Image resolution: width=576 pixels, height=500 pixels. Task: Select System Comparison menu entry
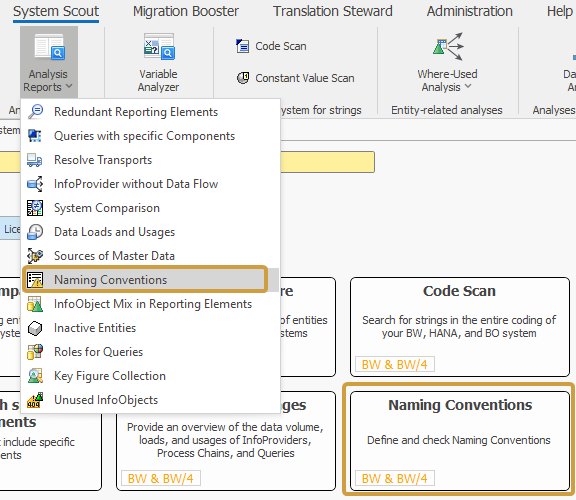pos(150,208)
